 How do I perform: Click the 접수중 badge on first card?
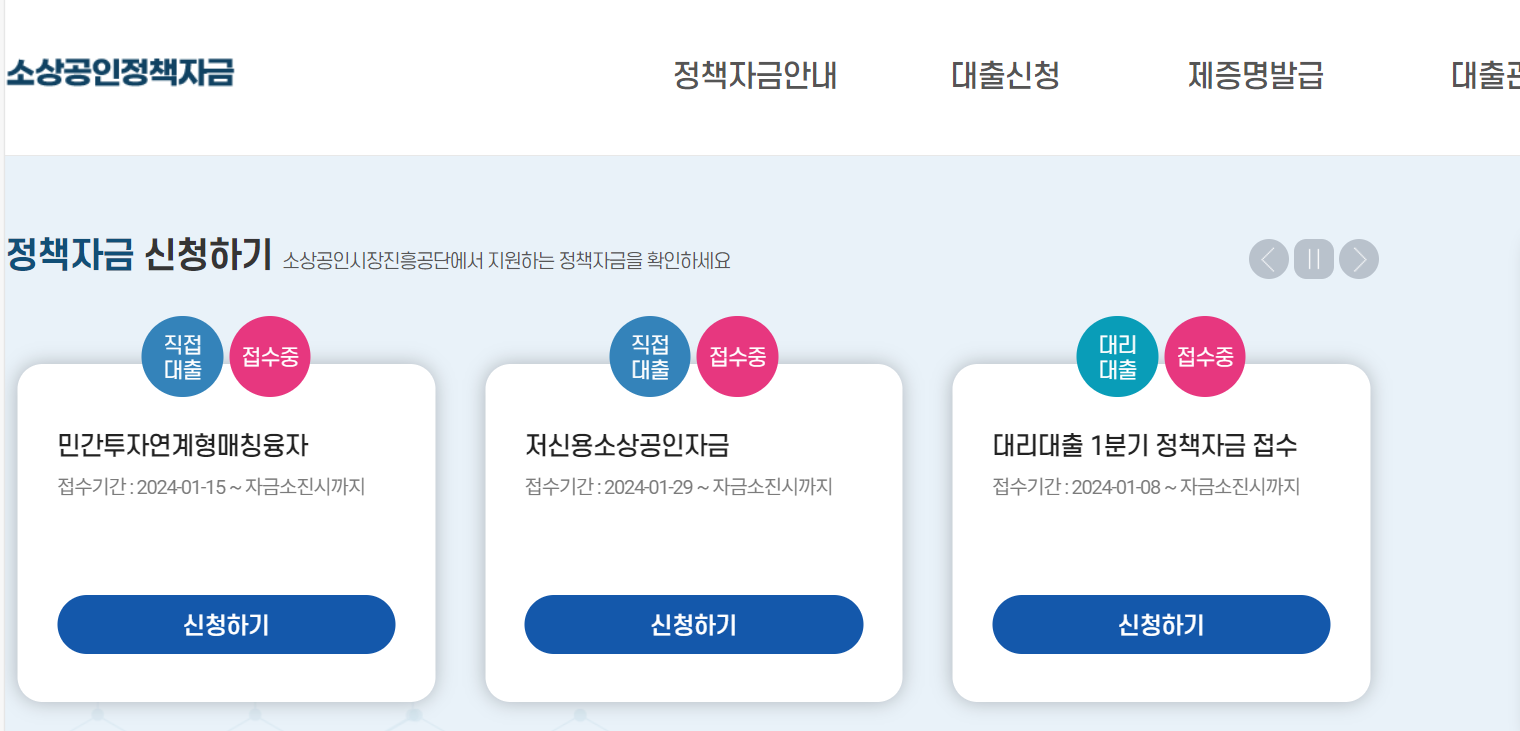(269, 356)
